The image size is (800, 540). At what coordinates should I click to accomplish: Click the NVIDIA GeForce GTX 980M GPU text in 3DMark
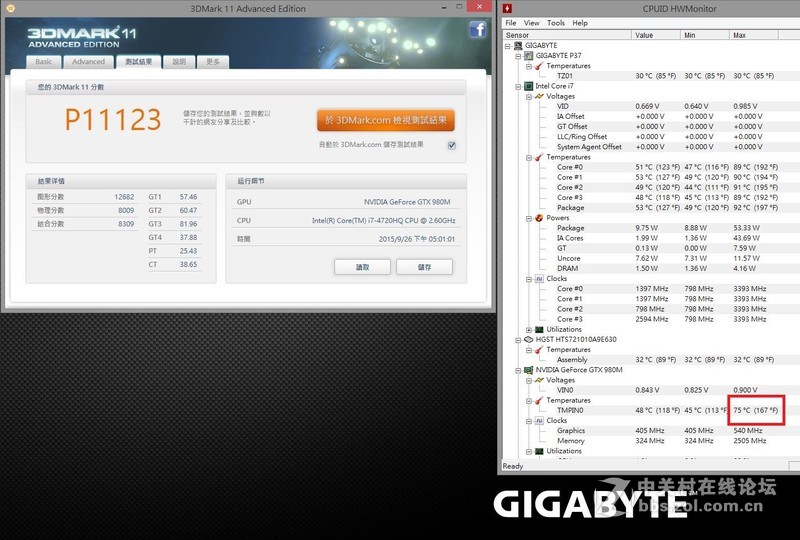407,202
